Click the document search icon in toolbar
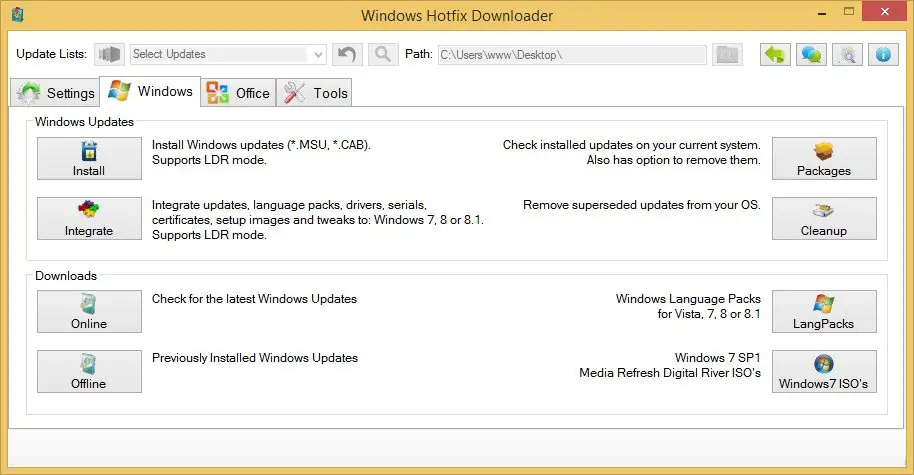The image size is (914, 475). pyautogui.click(x=848, y=55)
